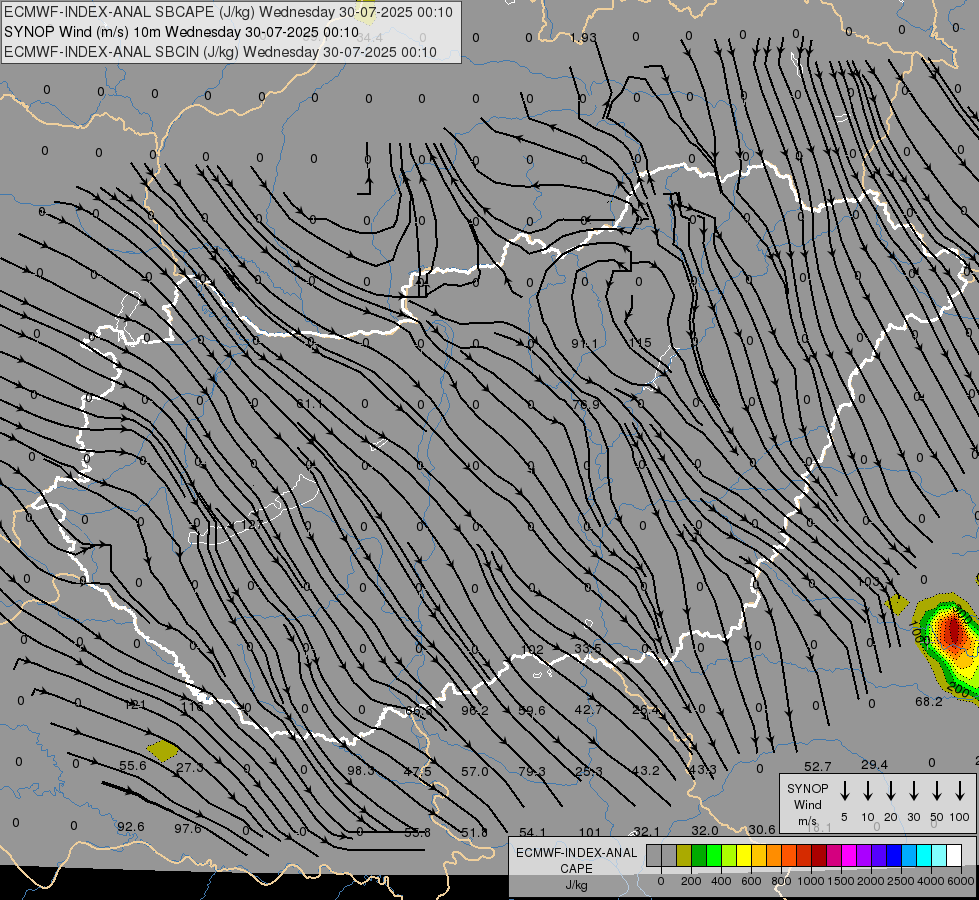Click the map value 43.2

(645, 770)
